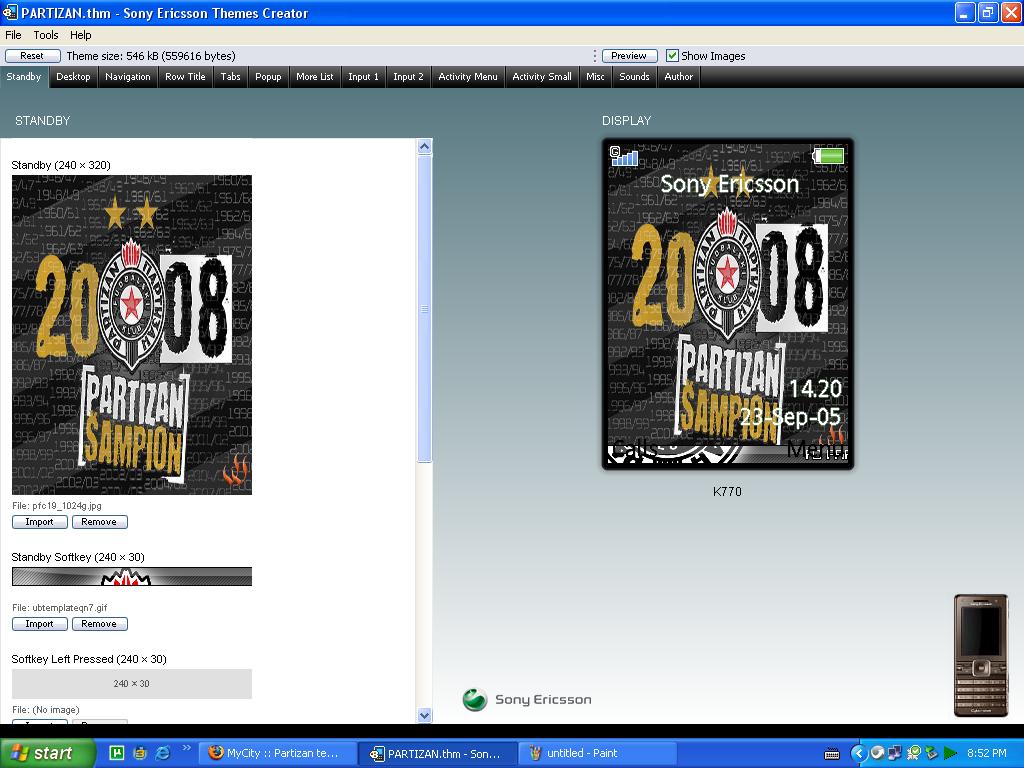This screenshot has height=768, width=1024.
Task: Switch to the untitled - Paint taskbar window
Action: (x=600, y=753)
